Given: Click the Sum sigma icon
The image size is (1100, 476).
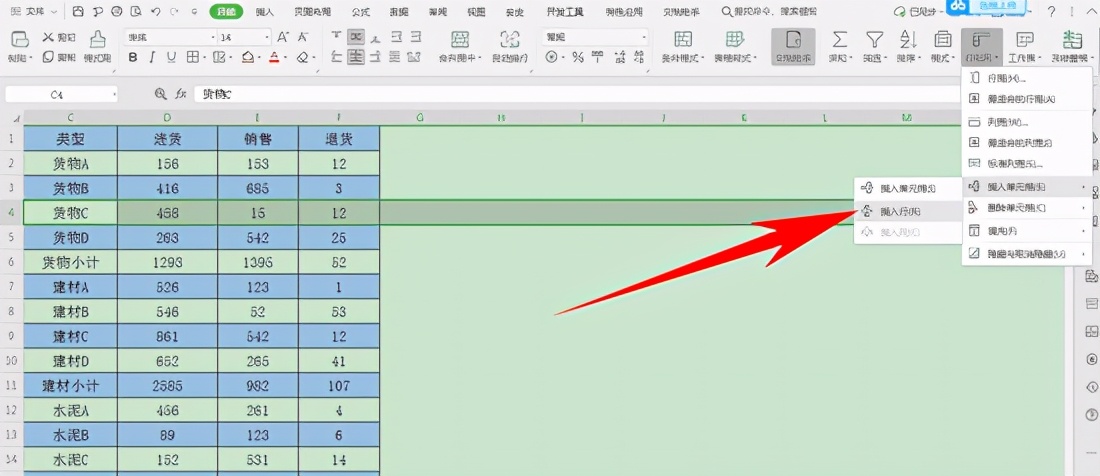Looking at the screenshot, I should point(839,39).
